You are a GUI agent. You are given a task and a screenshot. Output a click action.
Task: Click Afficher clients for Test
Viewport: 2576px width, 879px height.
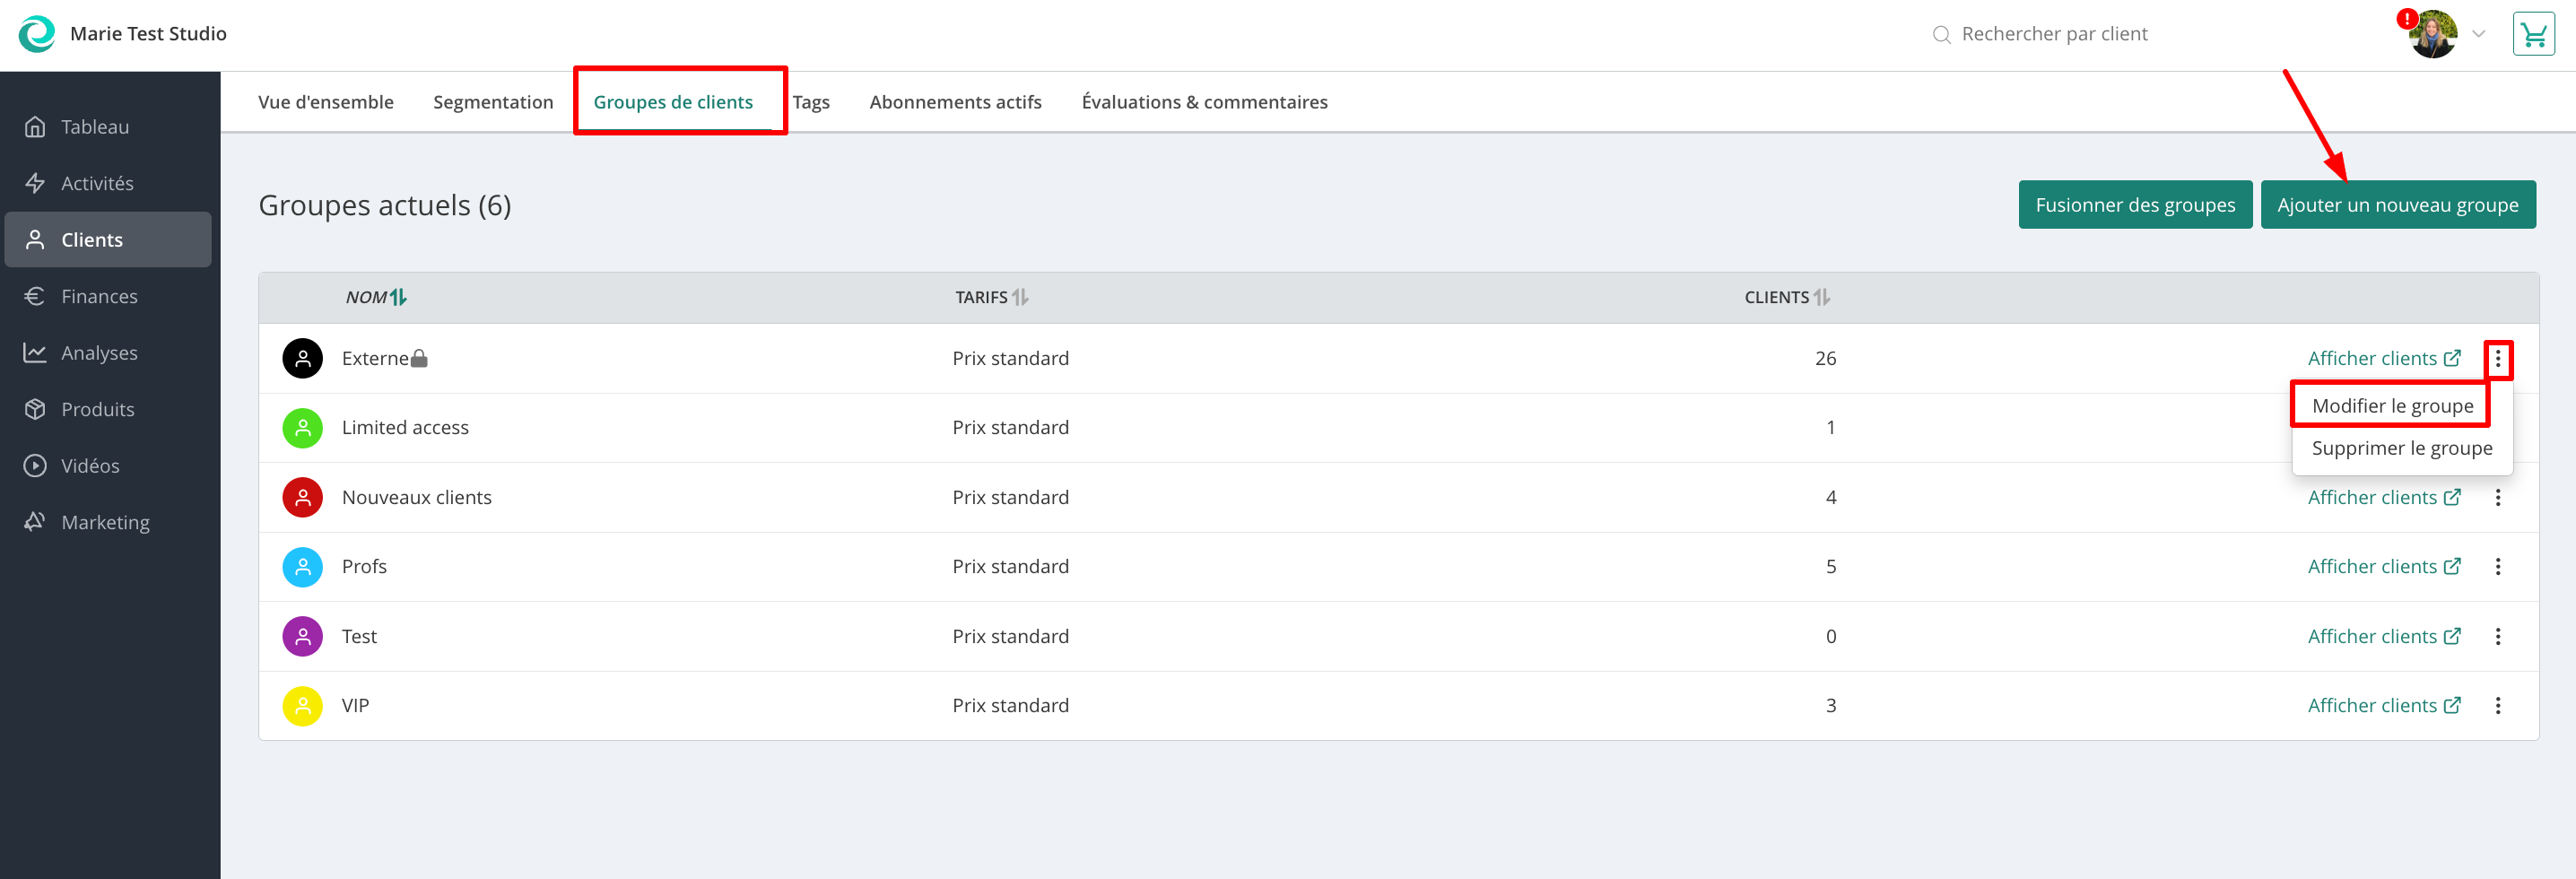coord(2383,636)
